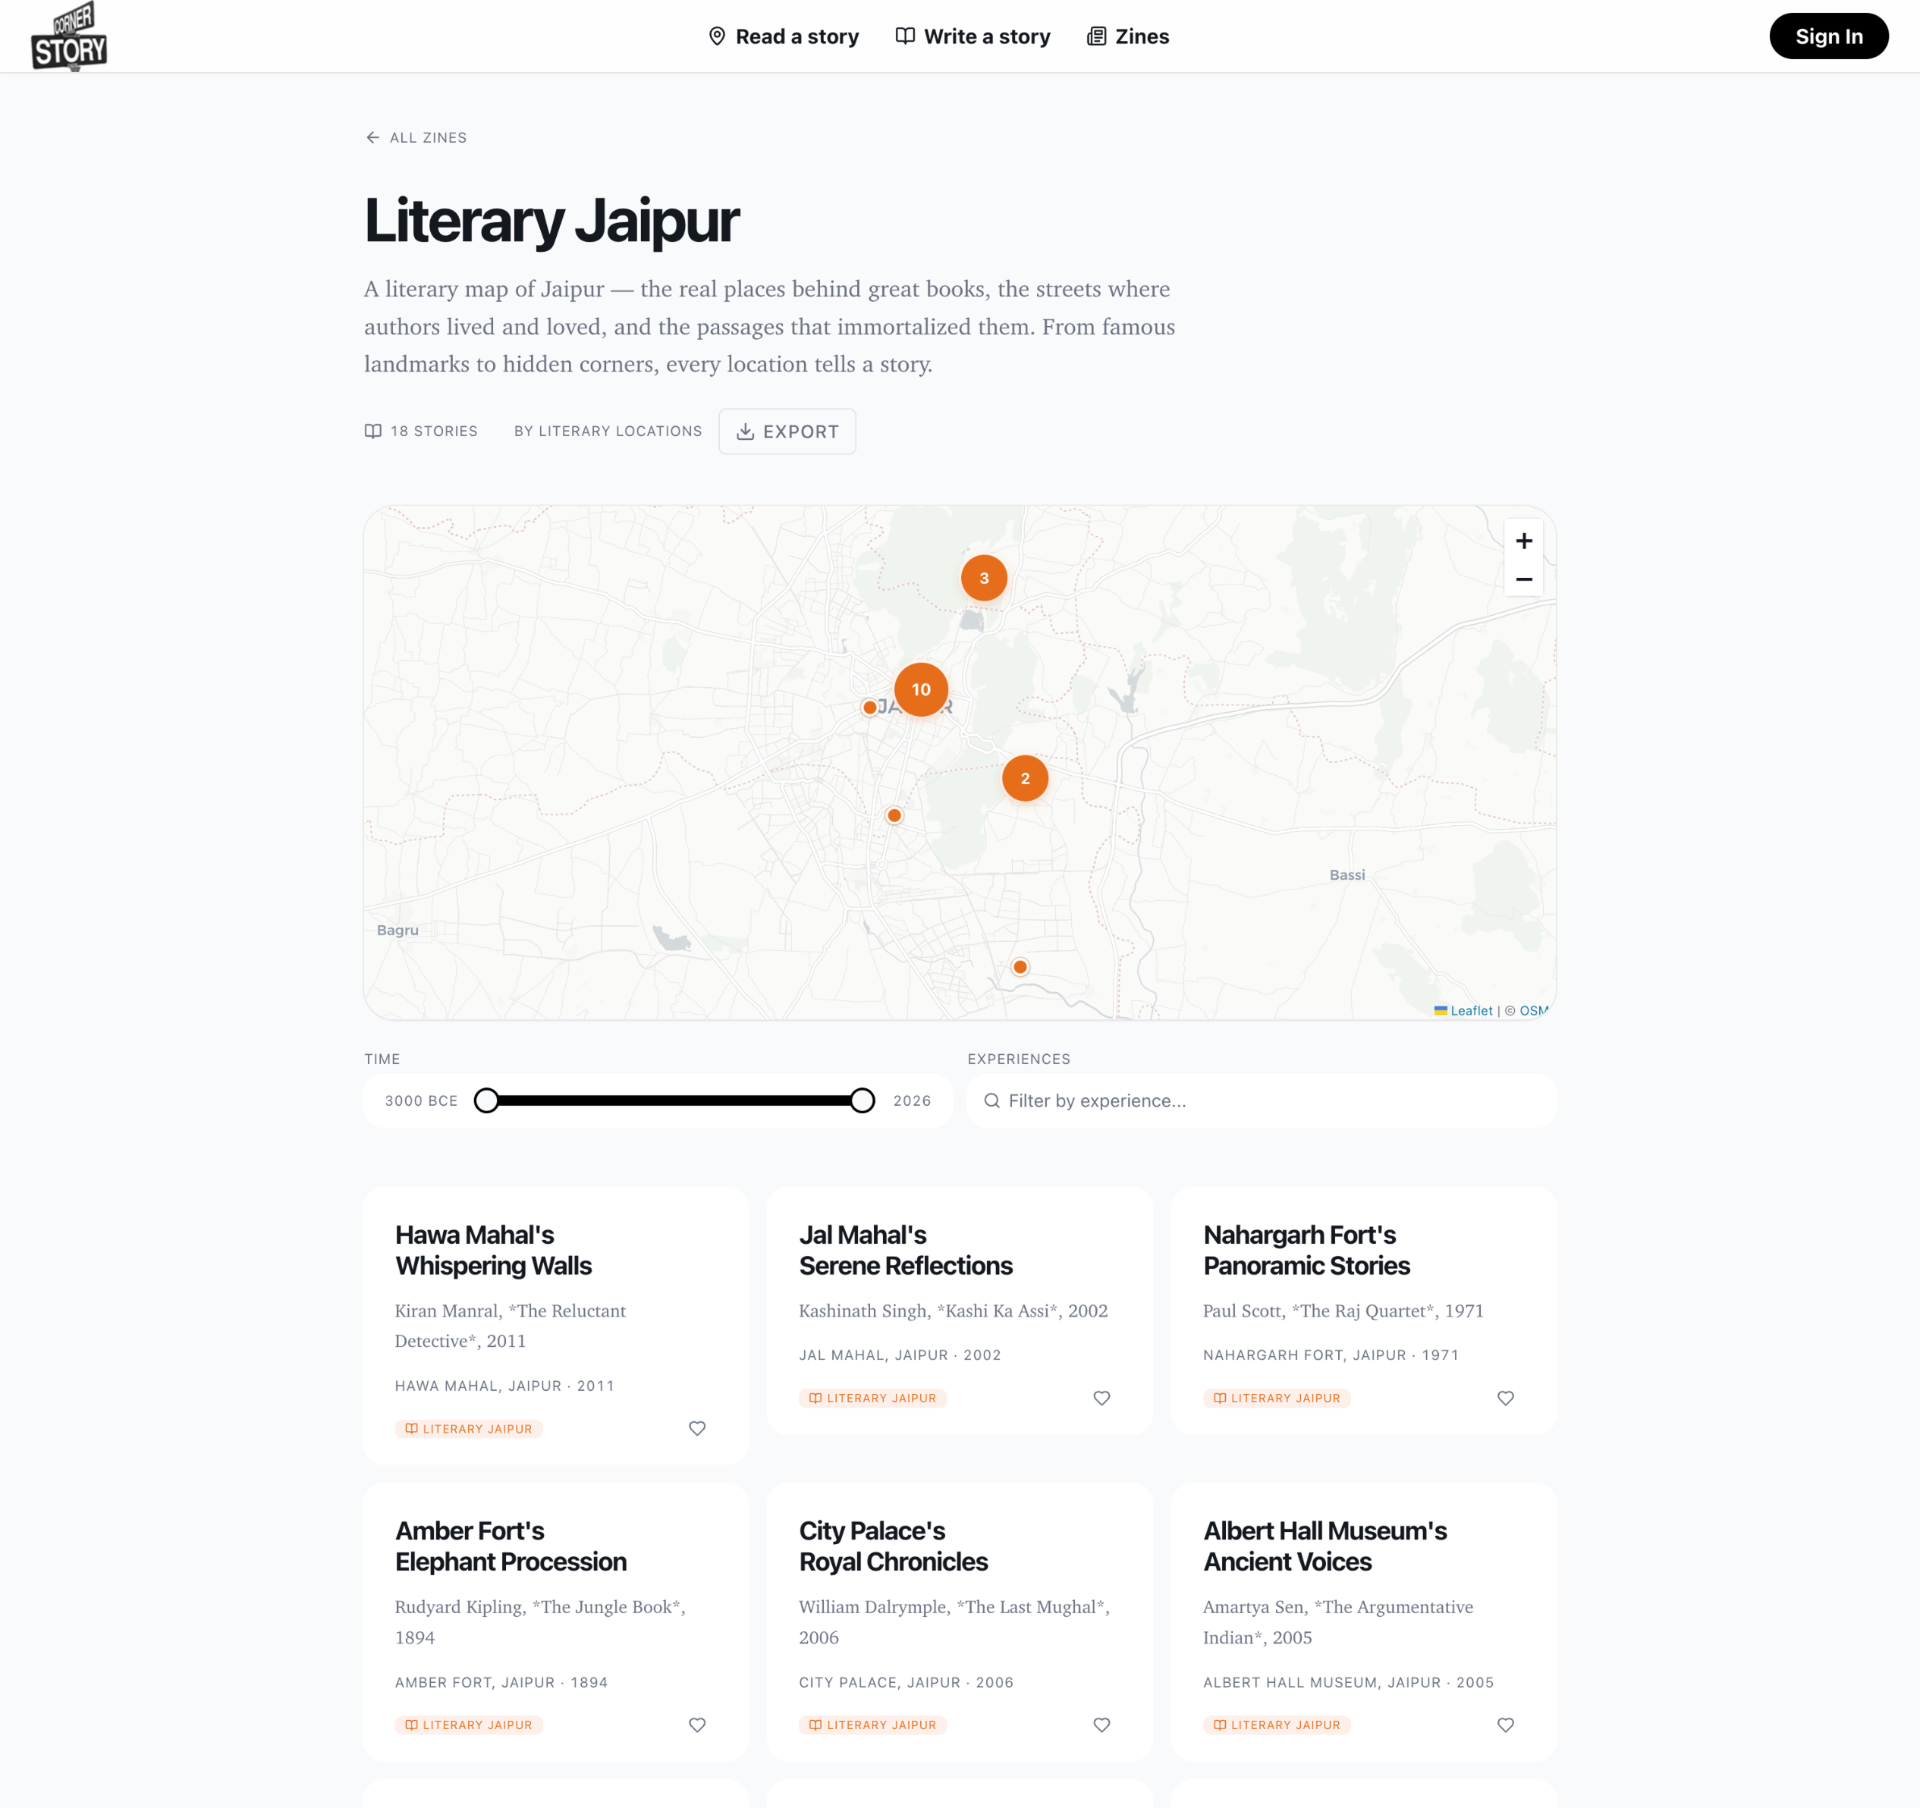Zoom in on the map

click(x=1523, y=541)
